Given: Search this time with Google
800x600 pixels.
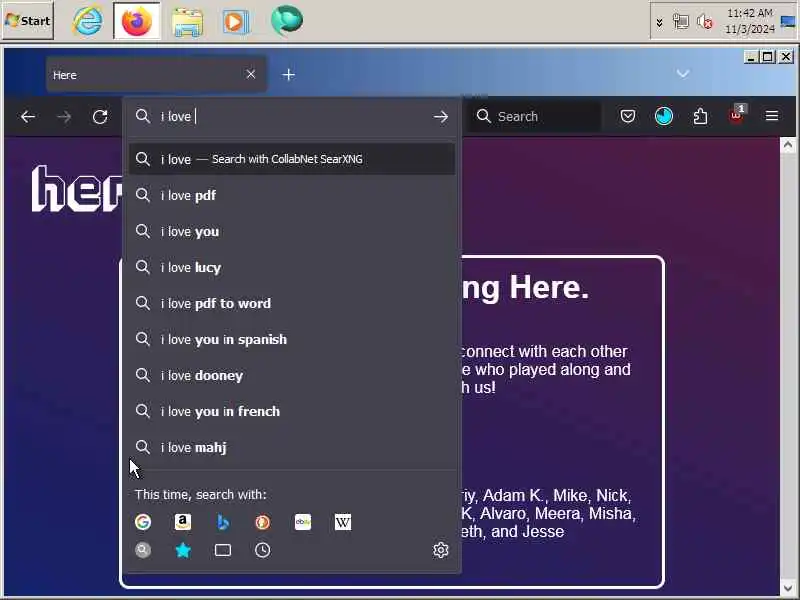Looking at the screenshot, I should click(143, 522).
